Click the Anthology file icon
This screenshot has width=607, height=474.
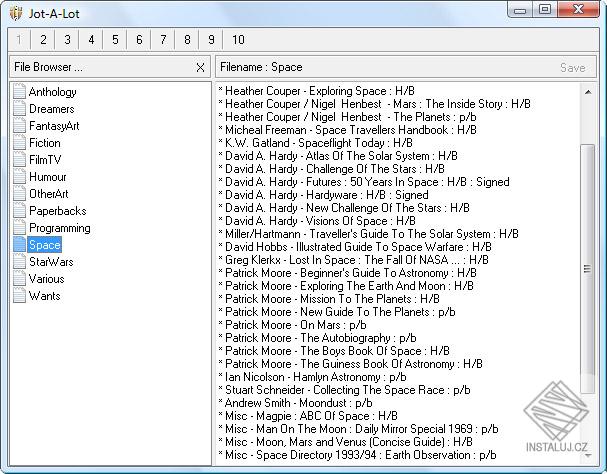coord(19,91)
